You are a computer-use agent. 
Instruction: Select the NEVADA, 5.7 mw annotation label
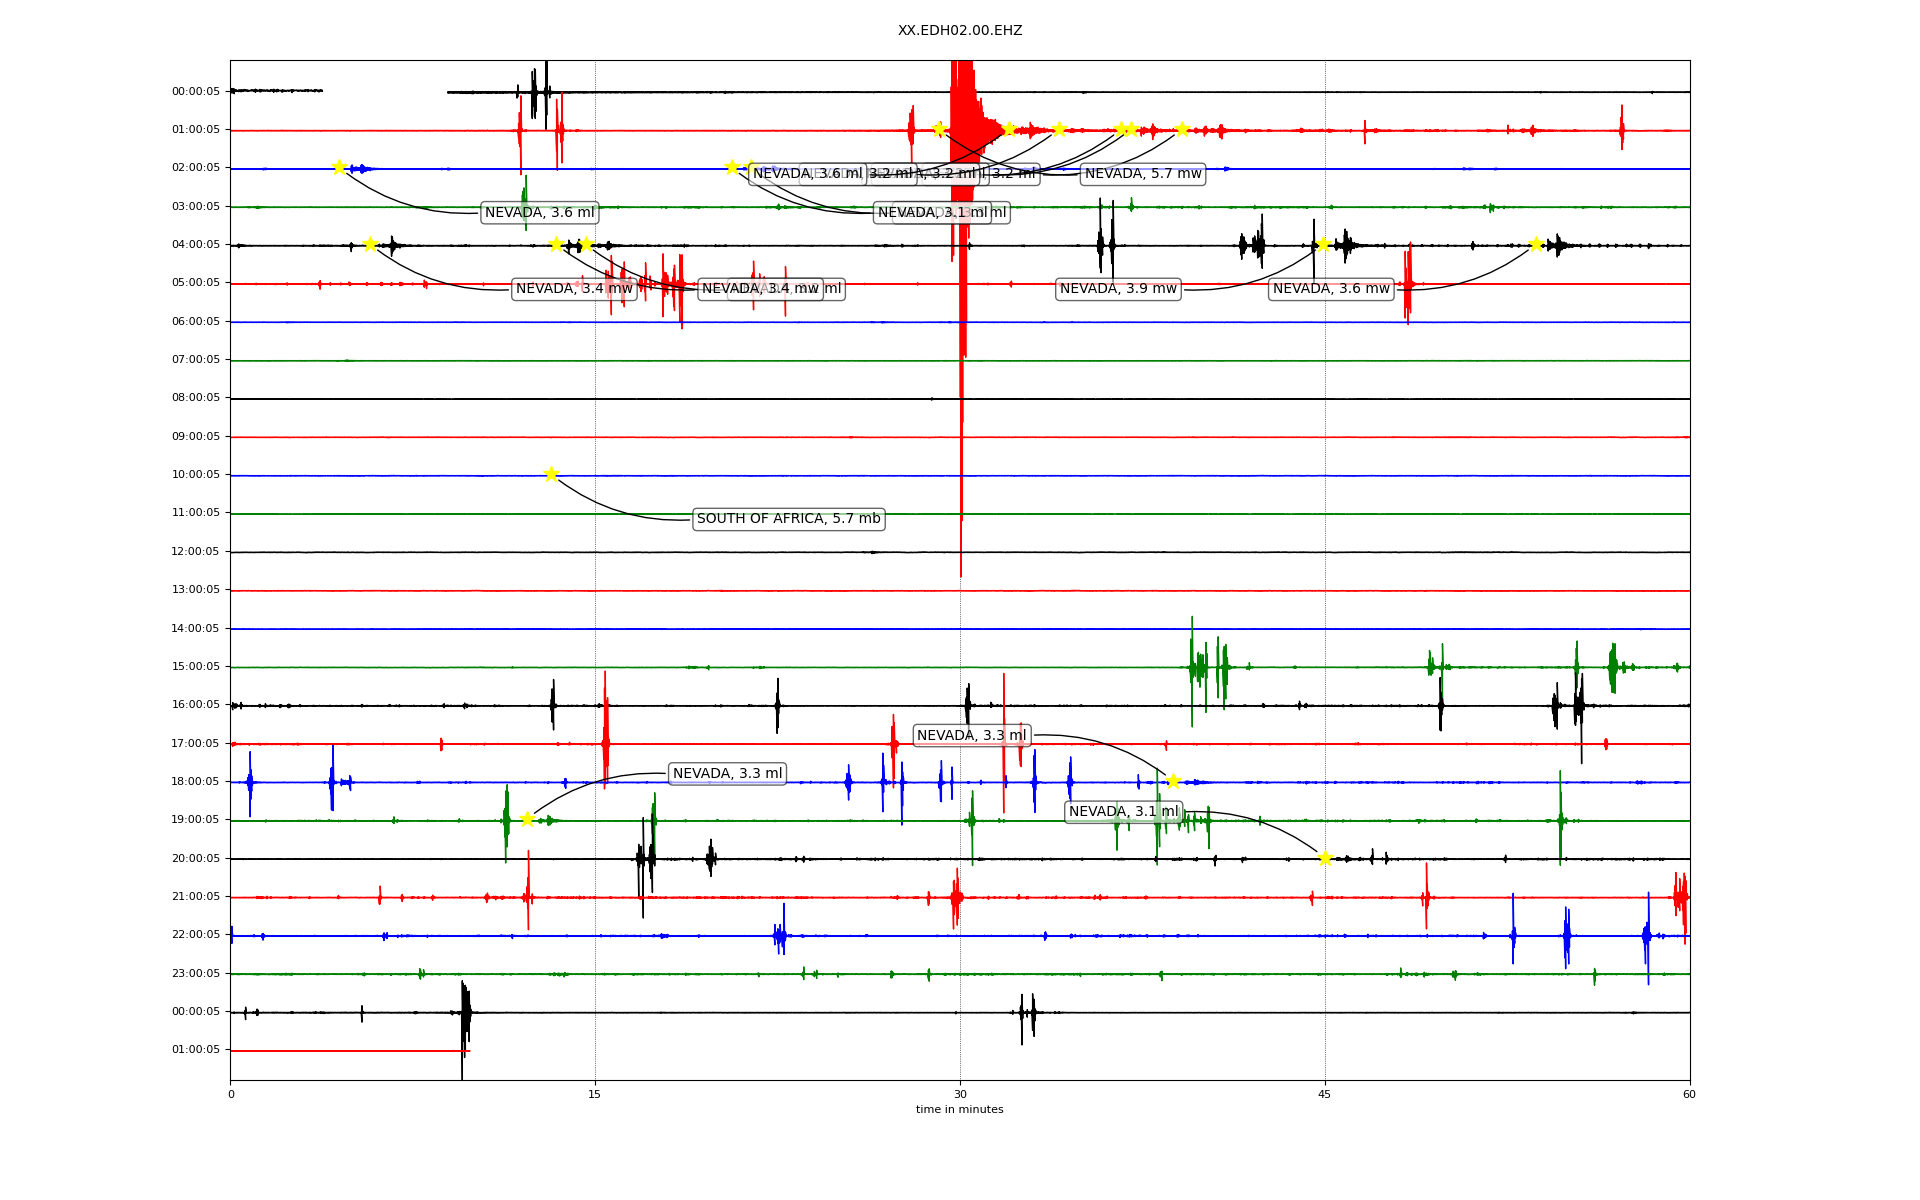tap(1143, 174)
